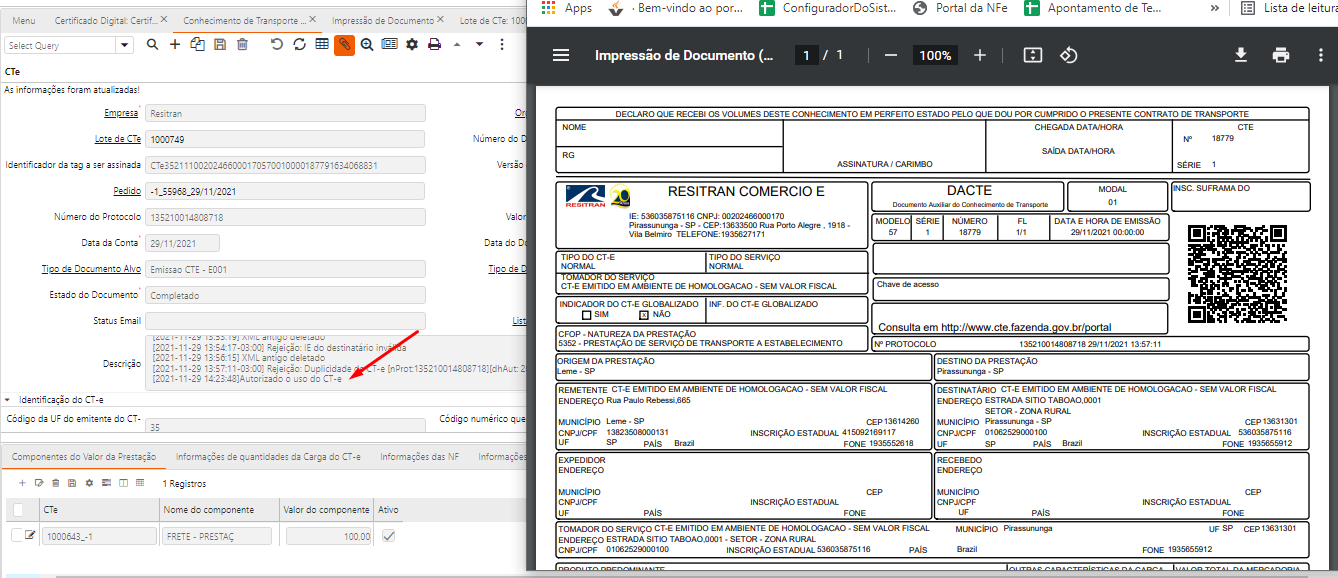Open the Lote de CTe link label
This screenshot has width=1338, height=578.
117,139
